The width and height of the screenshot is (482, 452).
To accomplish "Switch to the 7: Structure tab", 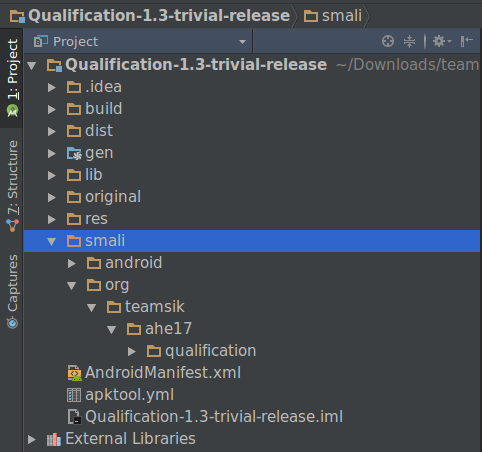I will (12, 185).
